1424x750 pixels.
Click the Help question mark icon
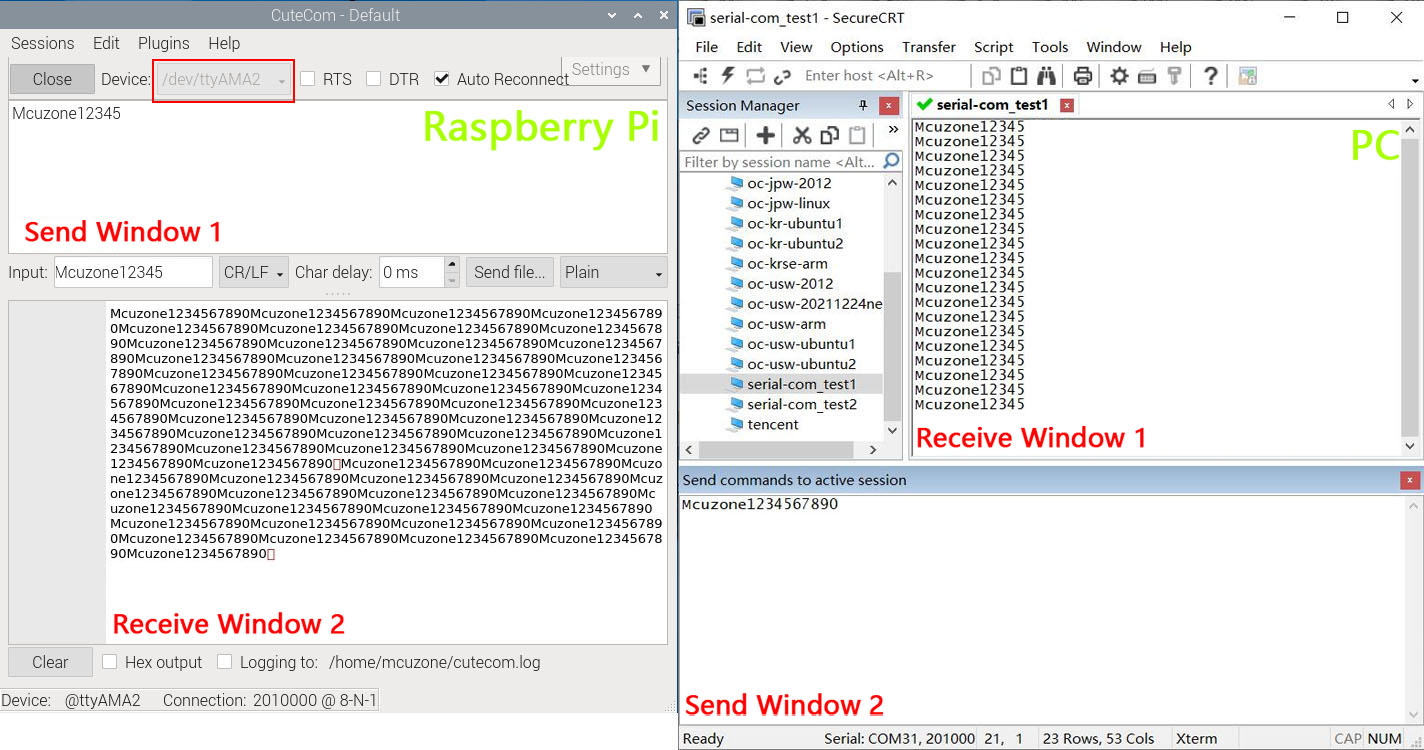1210,76
